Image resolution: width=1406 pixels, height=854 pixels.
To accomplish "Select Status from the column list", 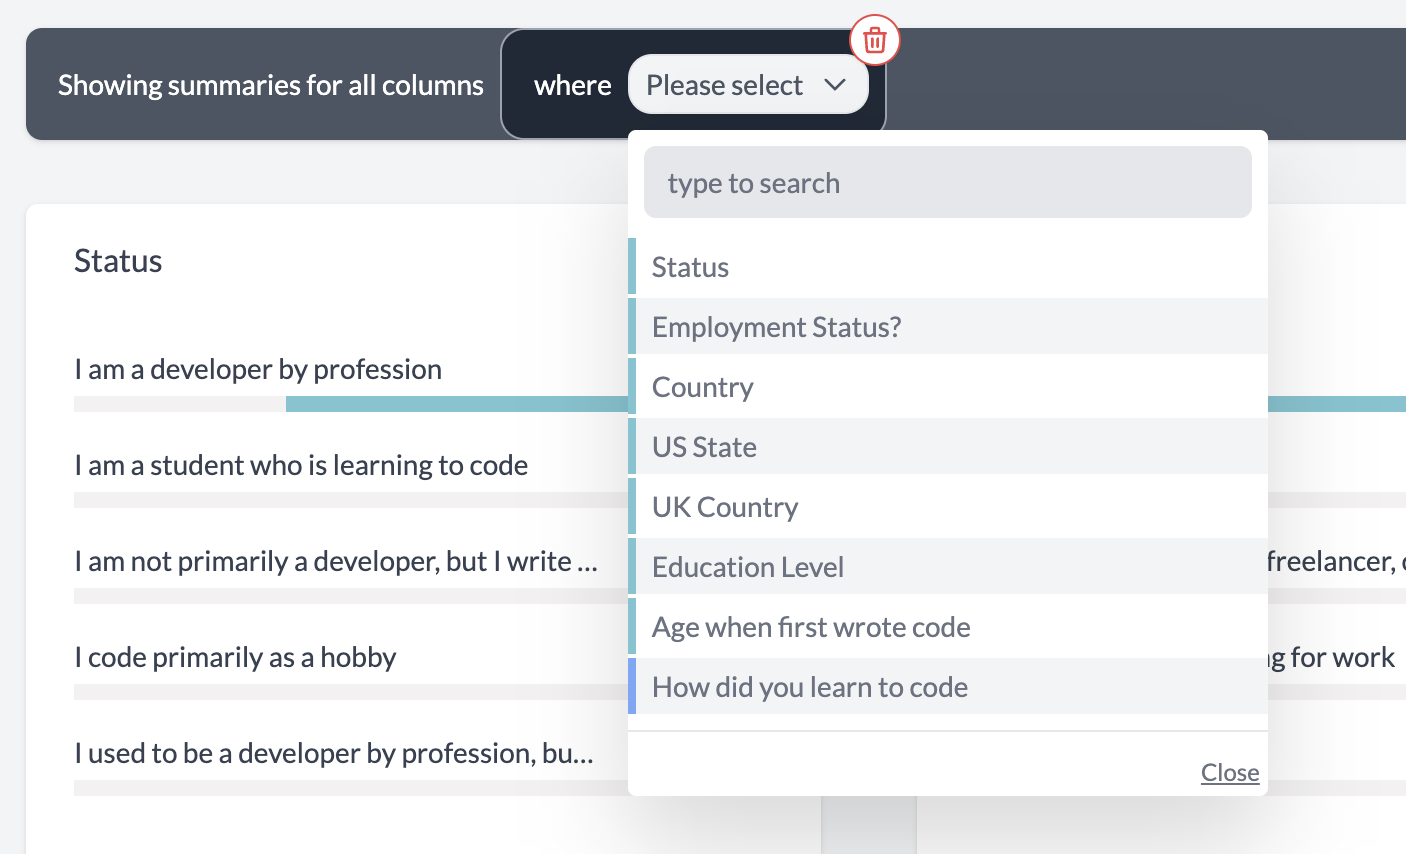I will click(689, 266).
